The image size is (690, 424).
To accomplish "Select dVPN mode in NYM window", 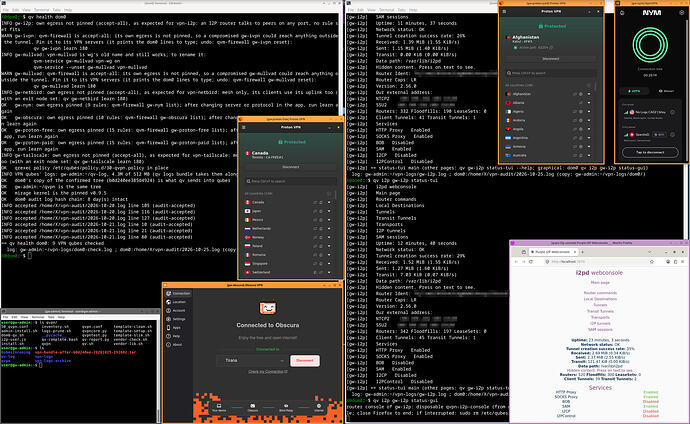I will click(634, 91).
